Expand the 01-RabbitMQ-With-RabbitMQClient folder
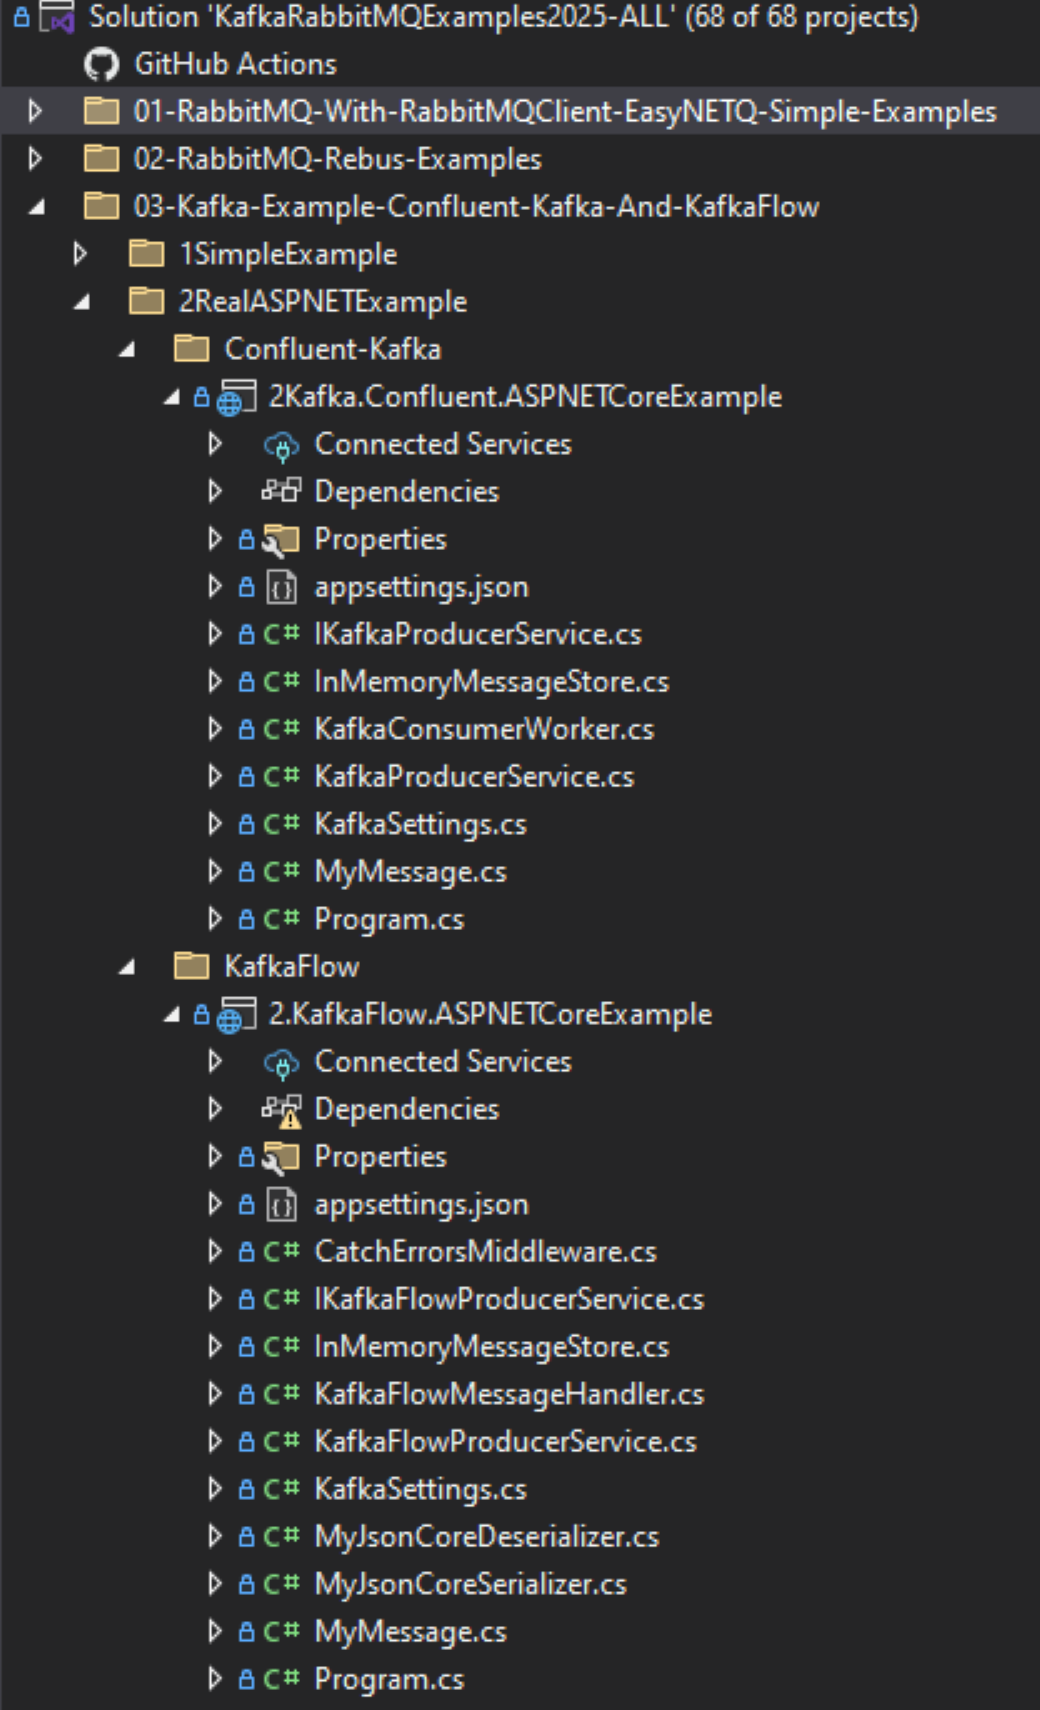 35,111
